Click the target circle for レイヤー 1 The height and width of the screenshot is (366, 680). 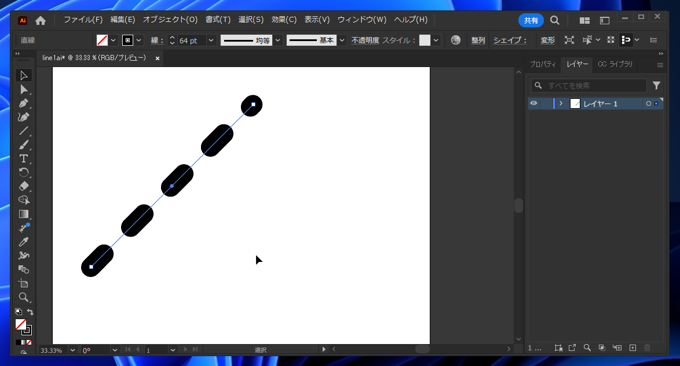point(649,104)
